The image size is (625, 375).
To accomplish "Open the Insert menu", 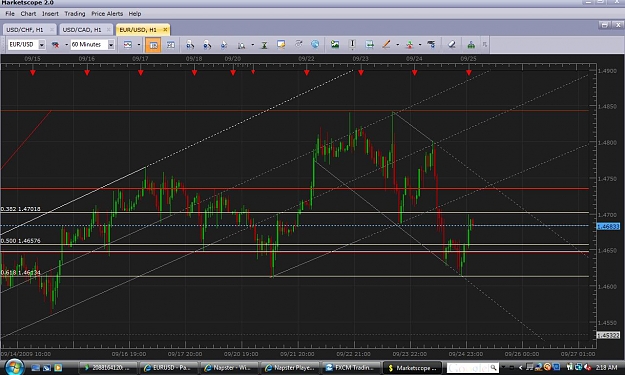I will [50, 14].
